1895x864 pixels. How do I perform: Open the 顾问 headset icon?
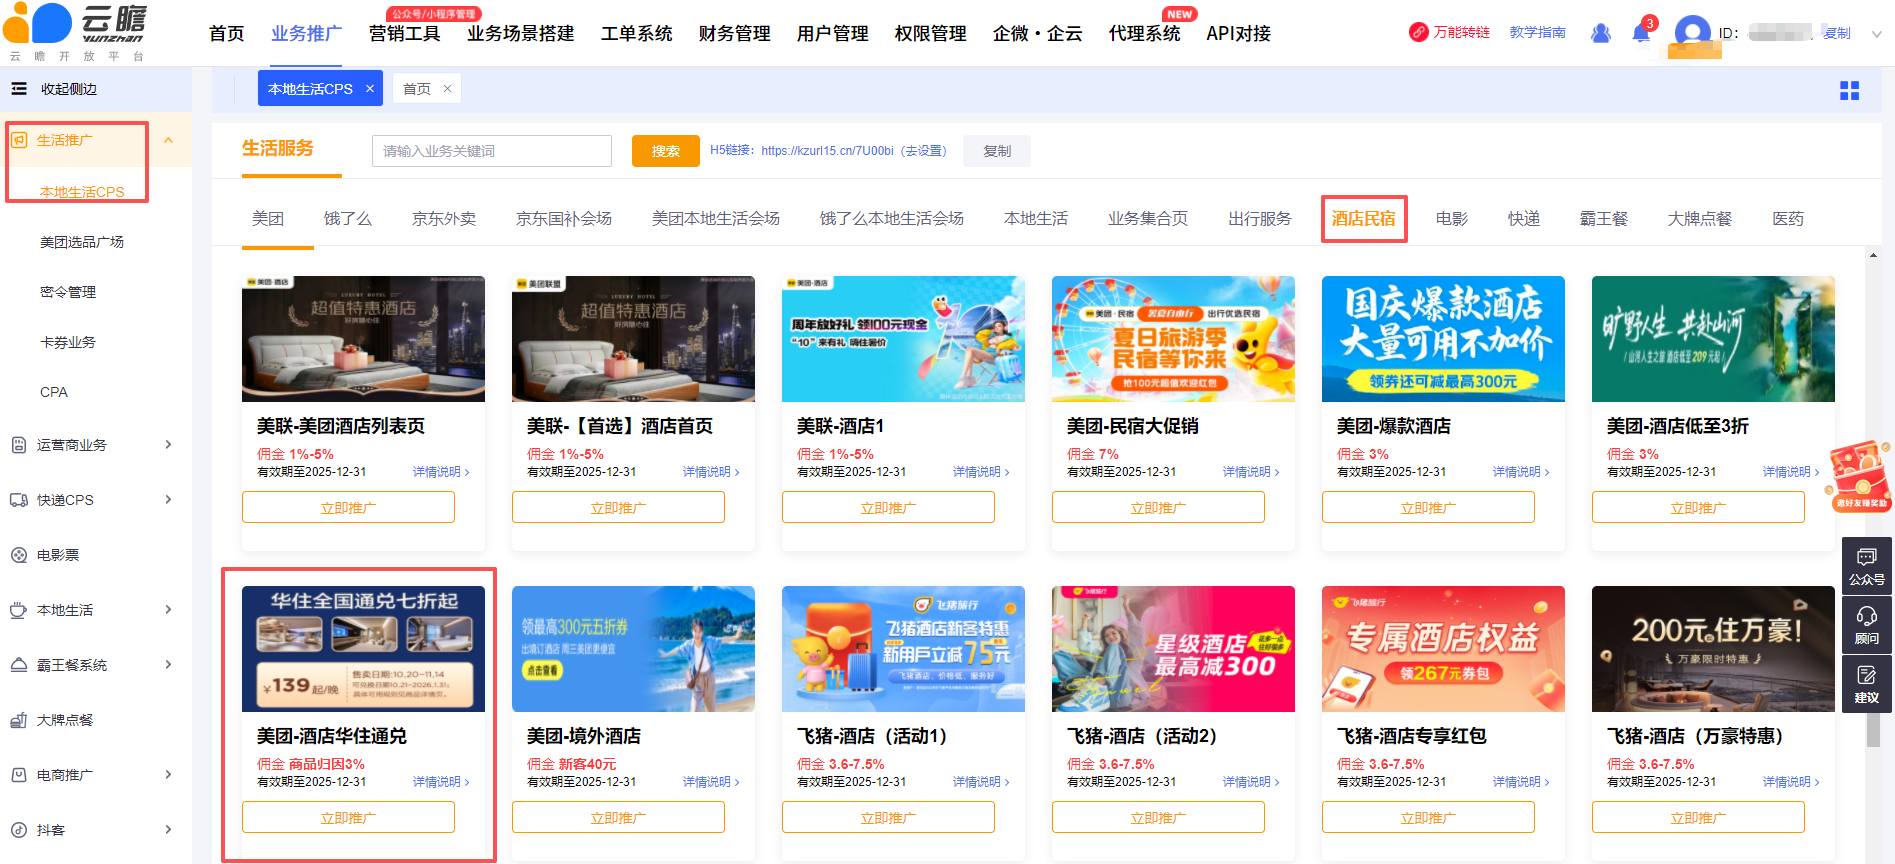pos(1866,625)
